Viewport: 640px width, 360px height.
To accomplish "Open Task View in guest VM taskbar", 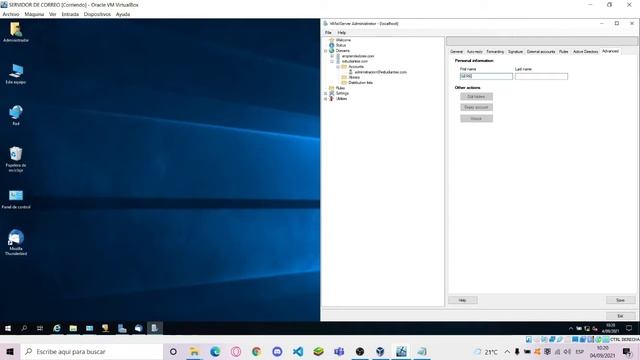I will pos(40,328).
